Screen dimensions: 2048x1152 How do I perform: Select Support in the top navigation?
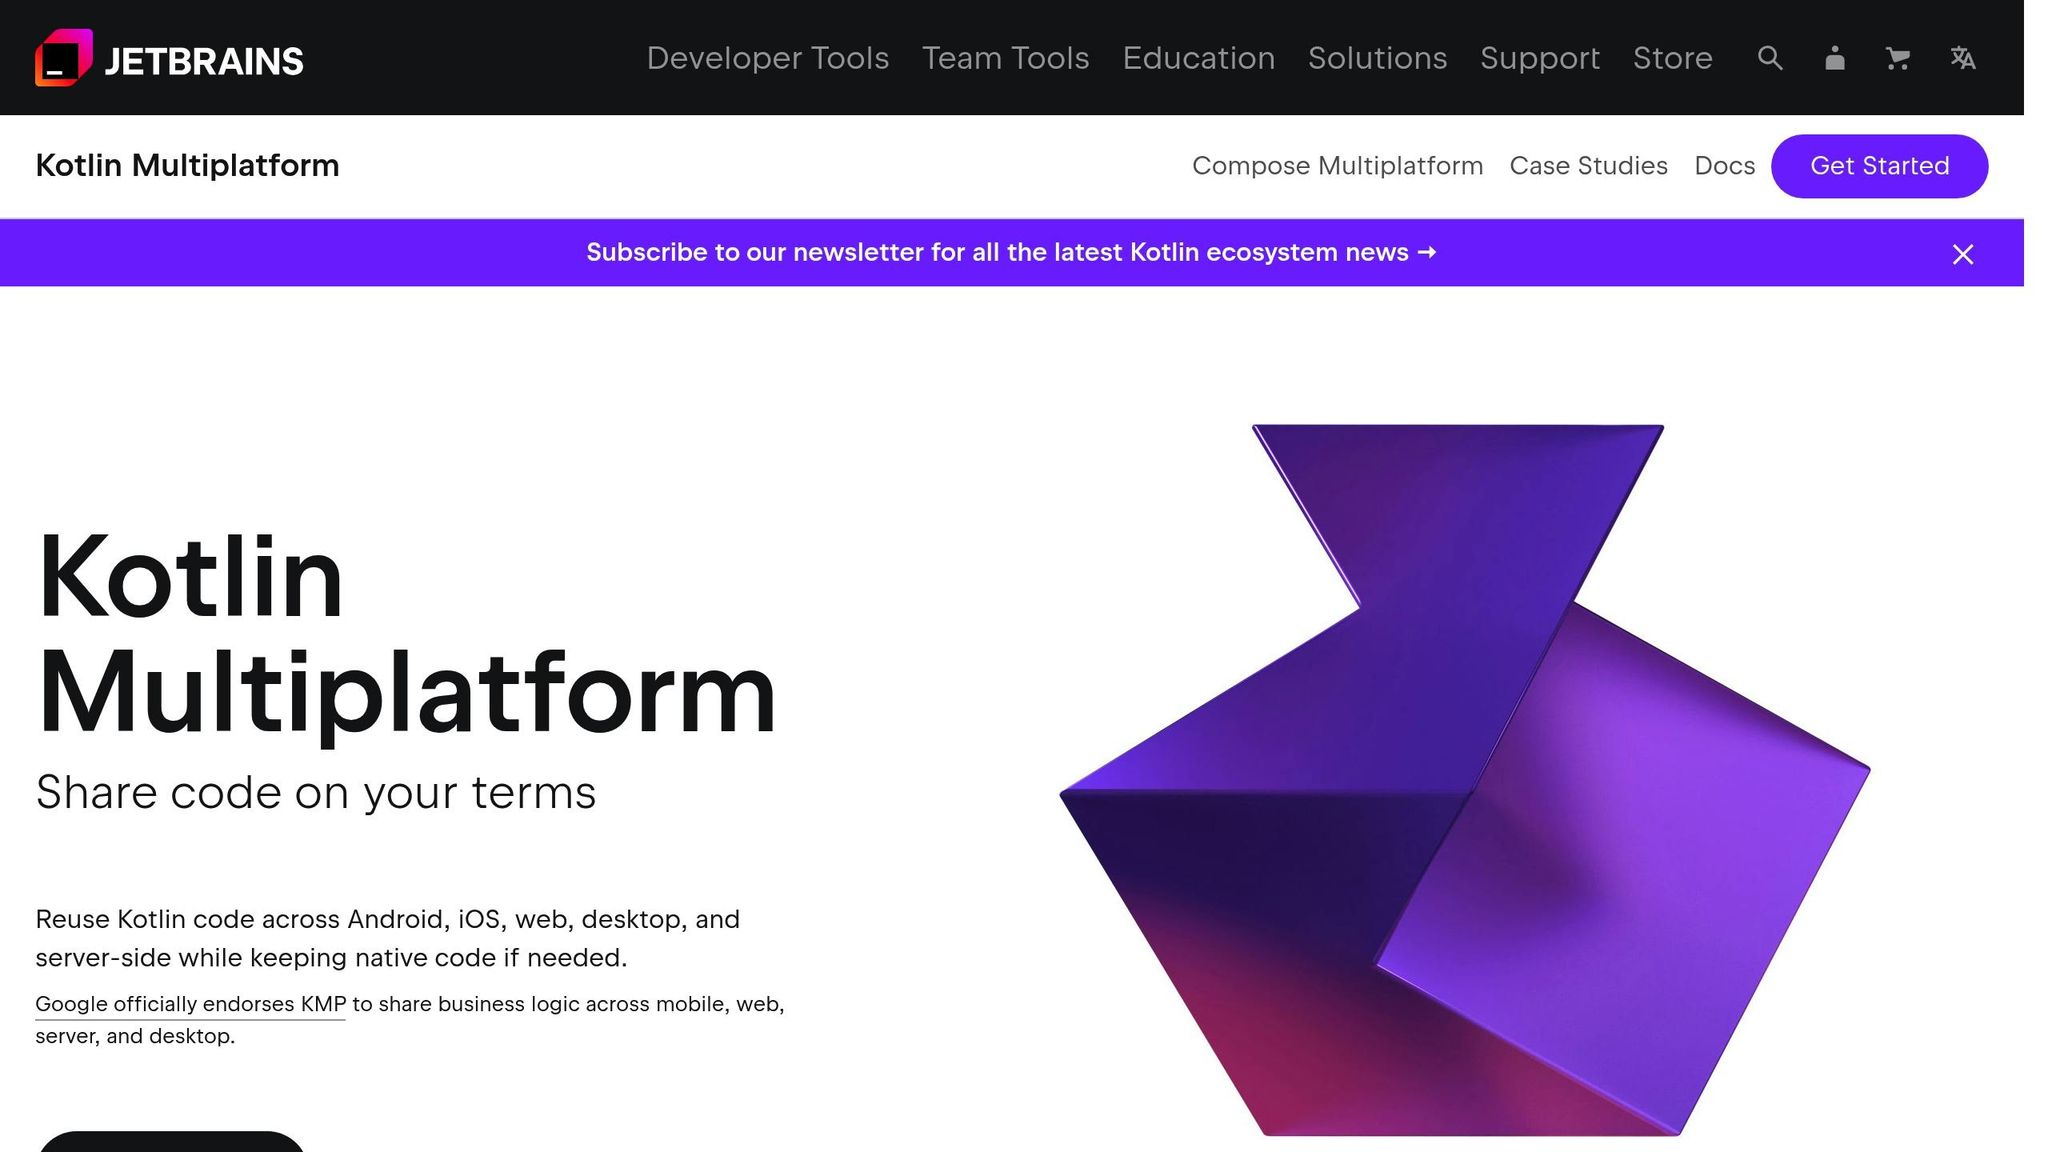click(x=1540, y=59)
